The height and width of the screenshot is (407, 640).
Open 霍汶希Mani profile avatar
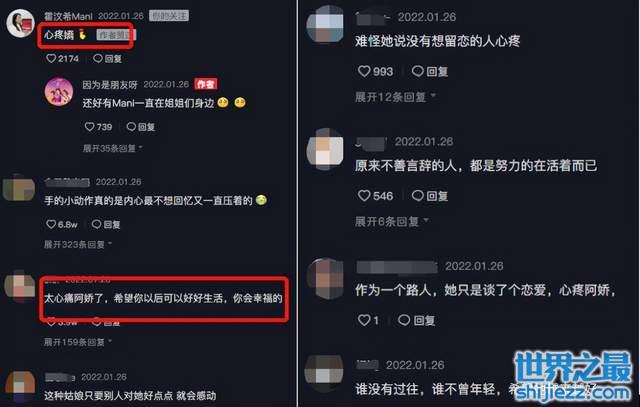pos(20,23)
